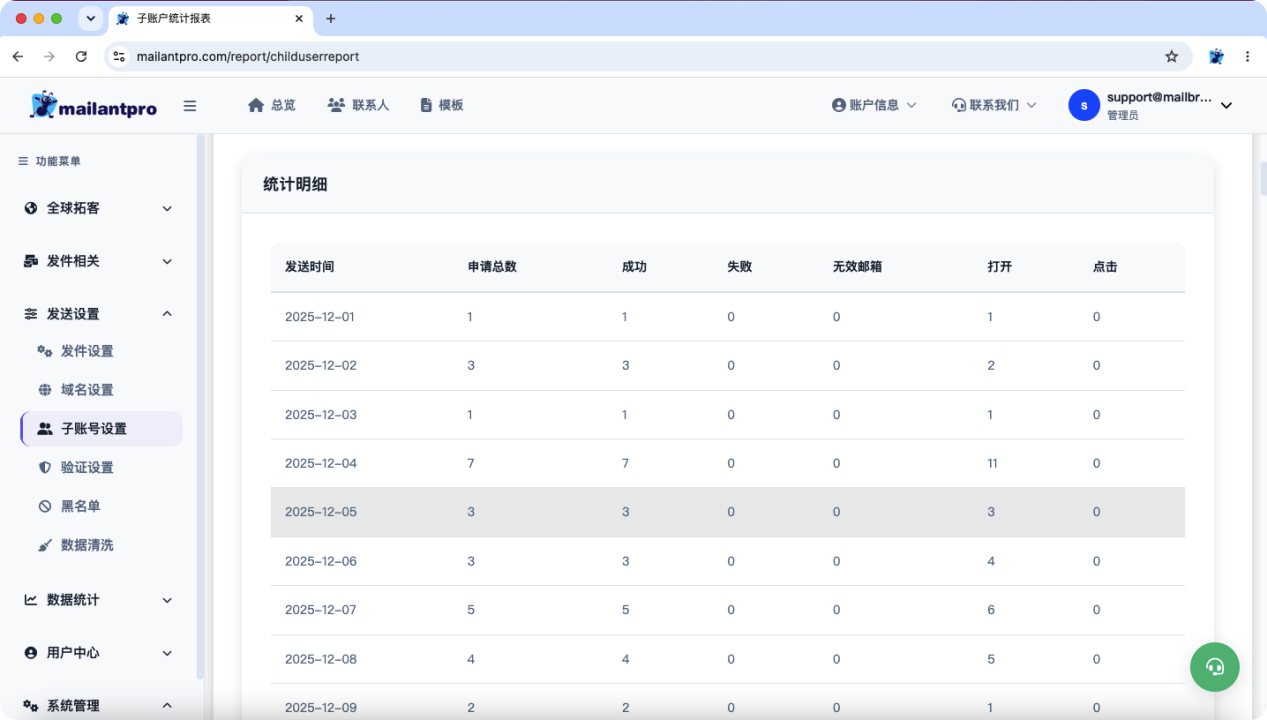Open a new browser tab with plus
Image resolution: width=1267 pixels, height=720 pixels.
(331, 18)
